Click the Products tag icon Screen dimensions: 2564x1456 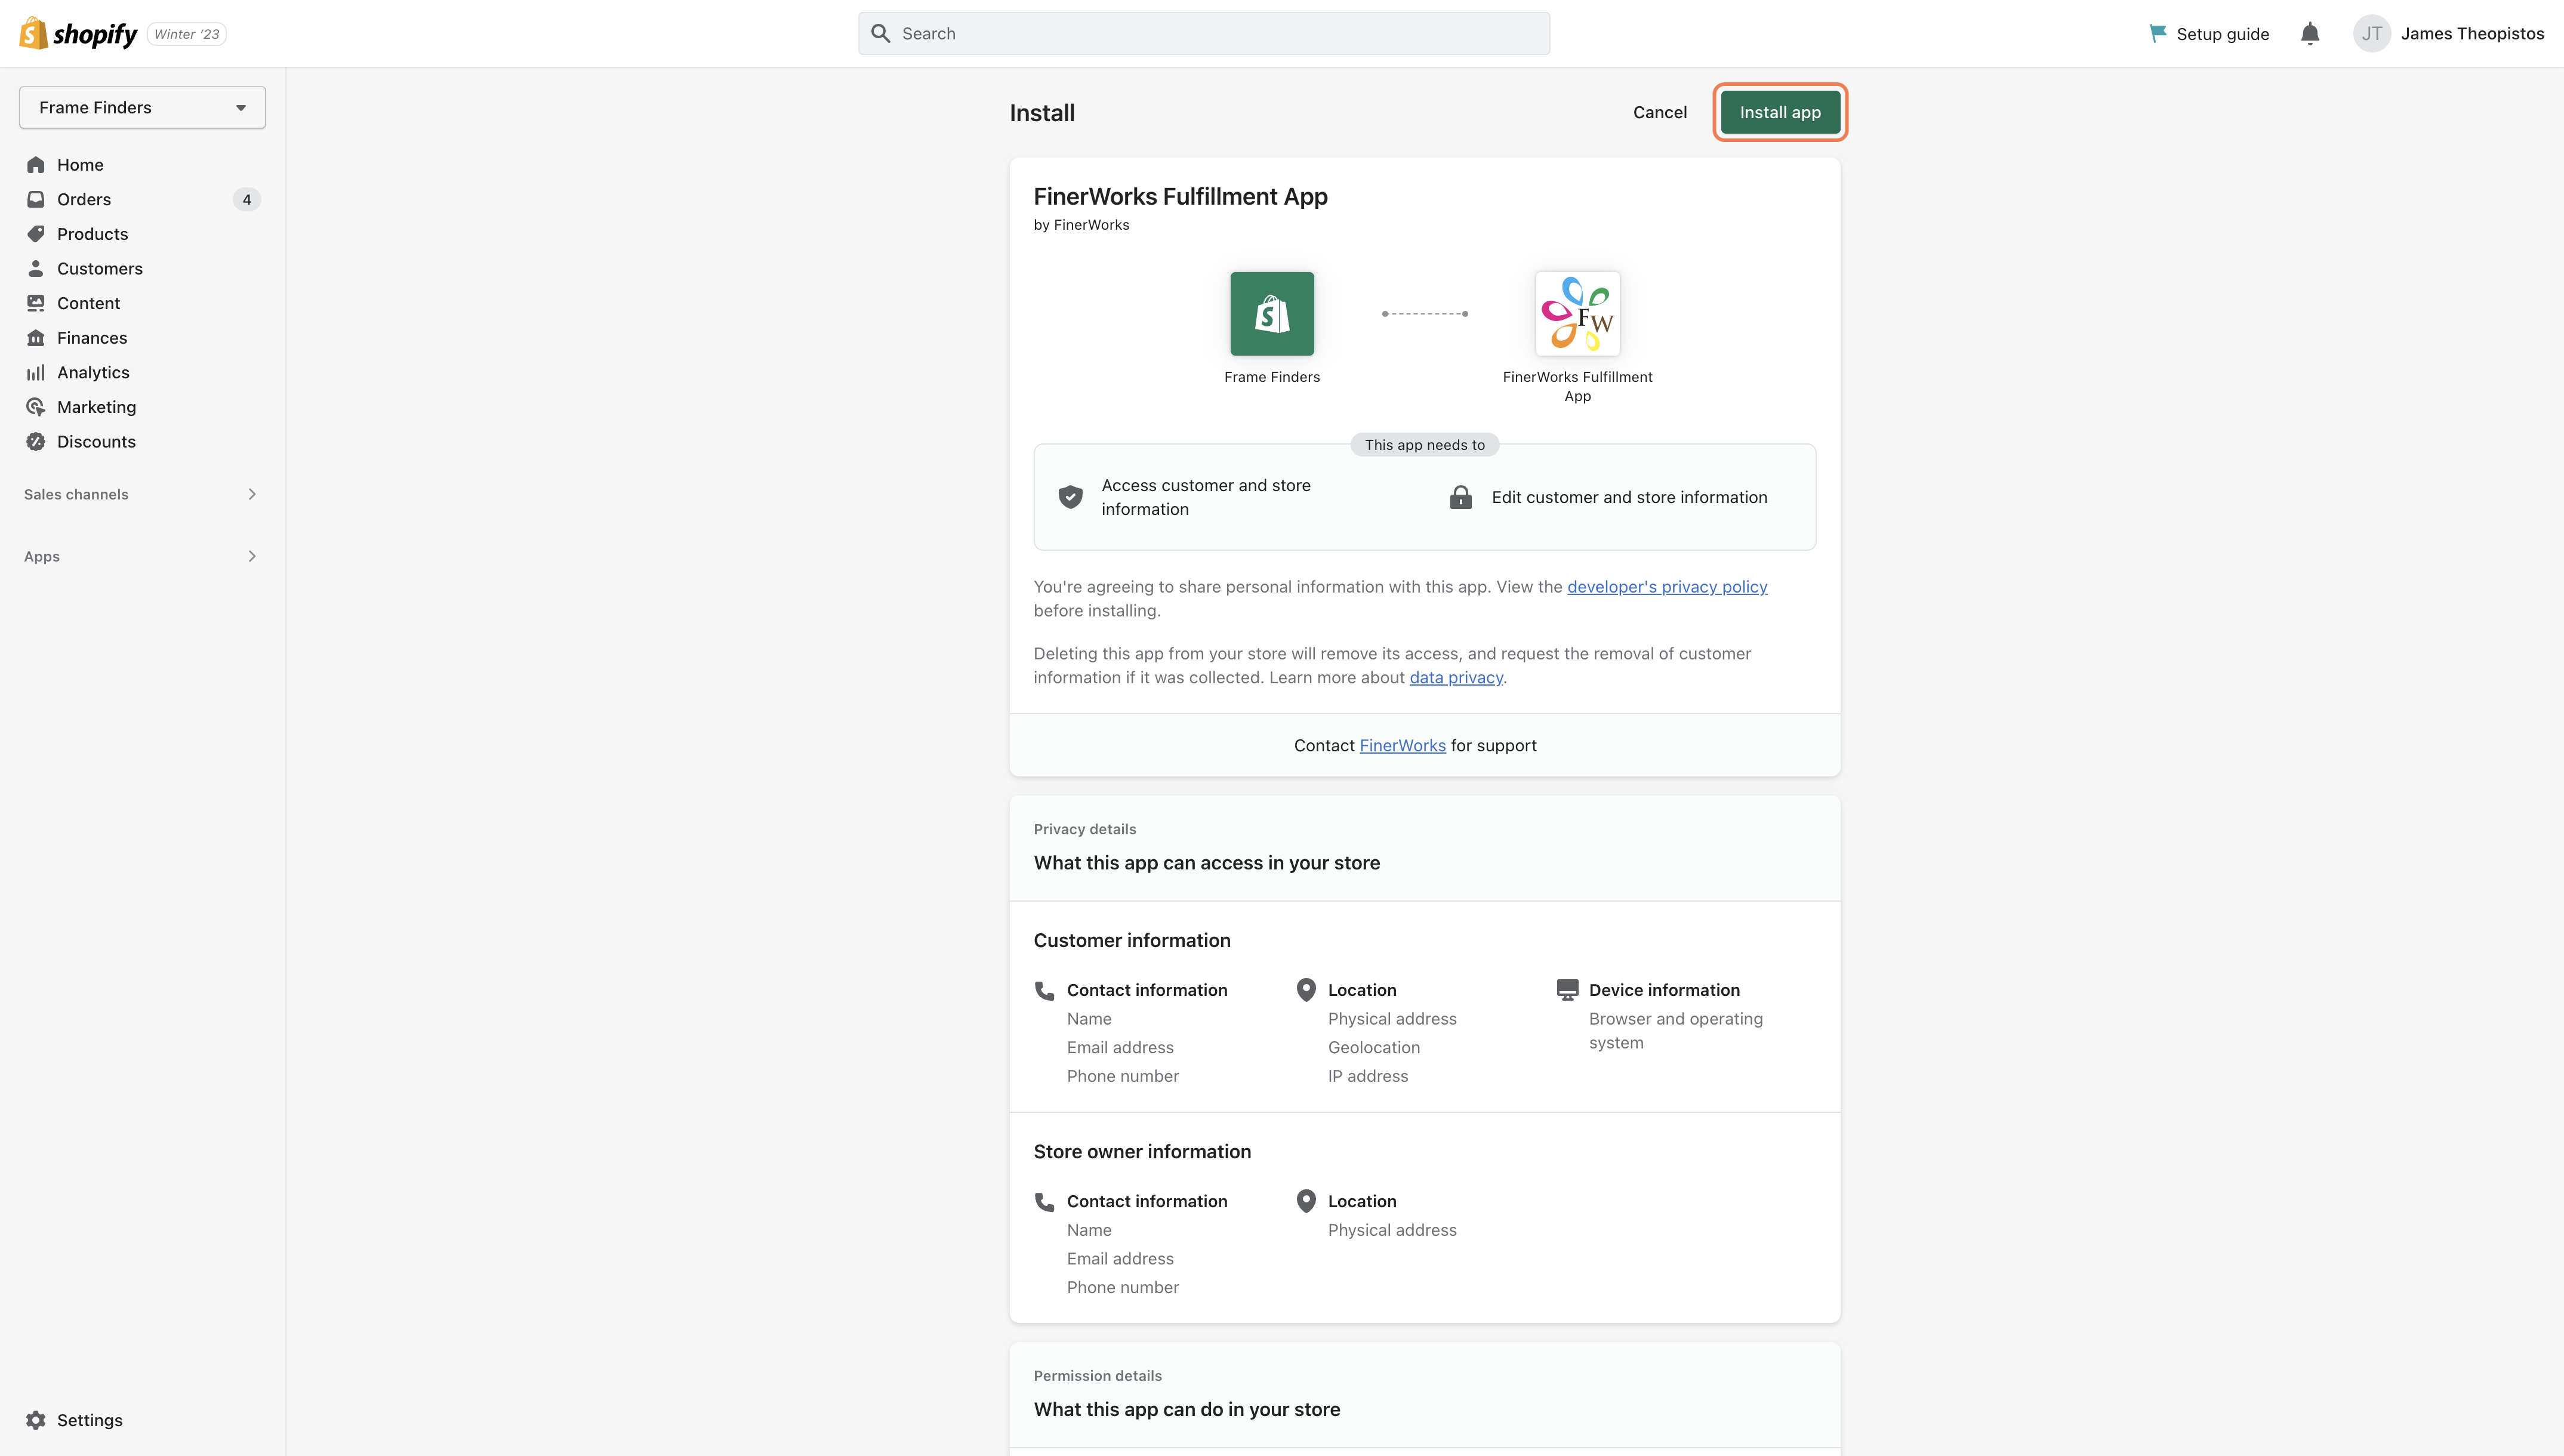[36, 234]
